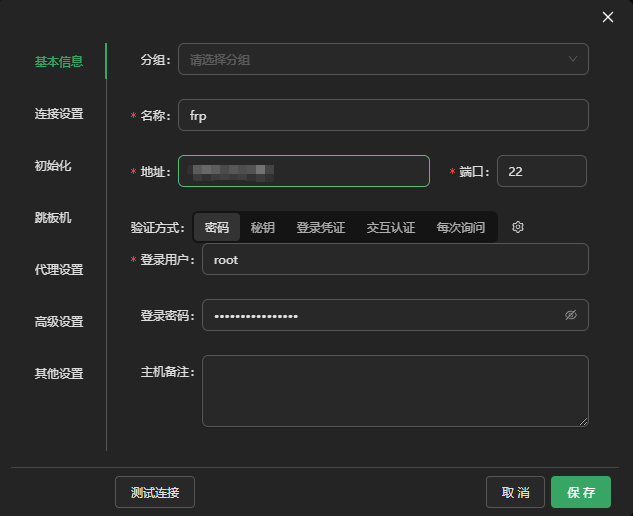Go to the 初始化 tab
The width and height of the screenshot is (633, 516).
click(53, 165)
